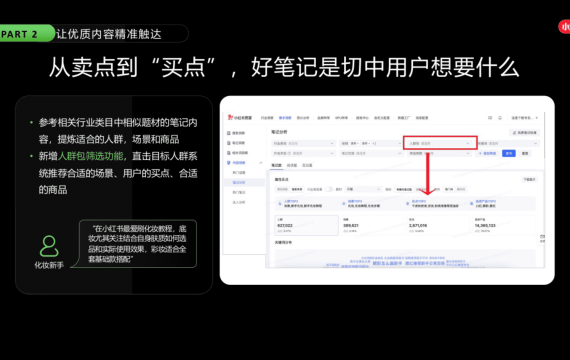Click keyword 眼影怎么画新手 in word cloud
The width and height of the screenshot is (570, 360).
click(387, 263)
